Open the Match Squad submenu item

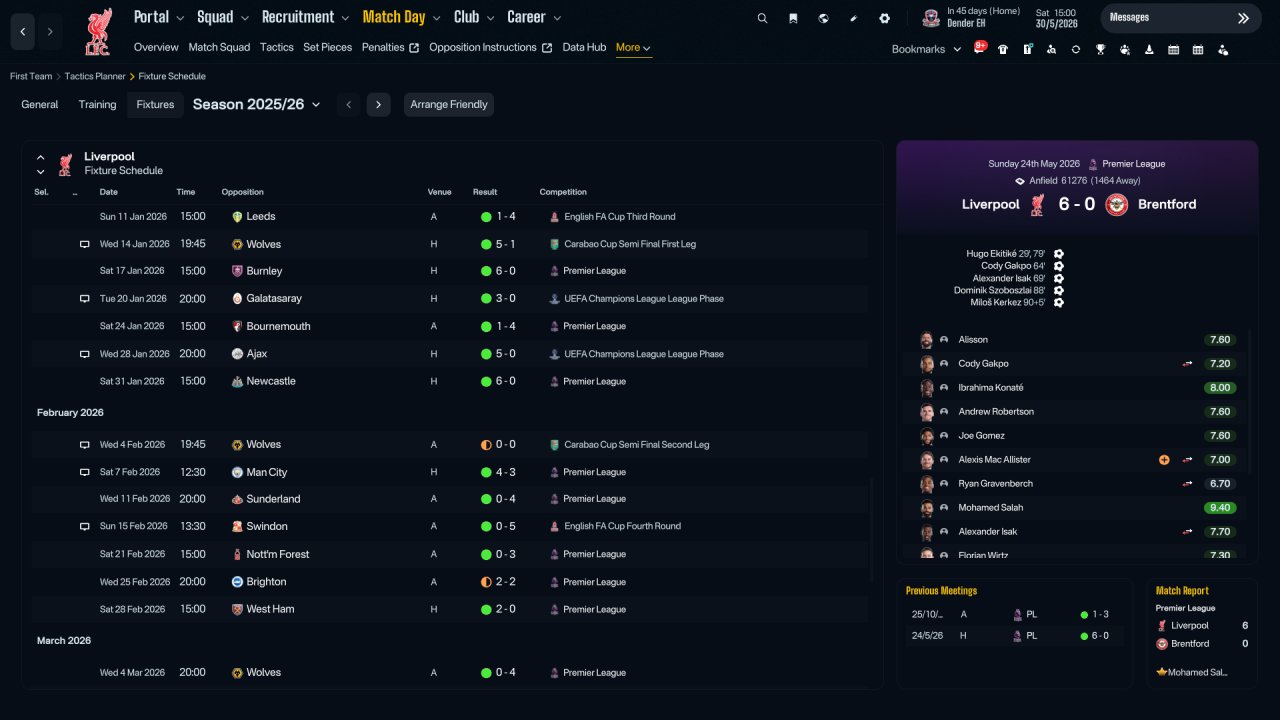click(x=220, y=47)
